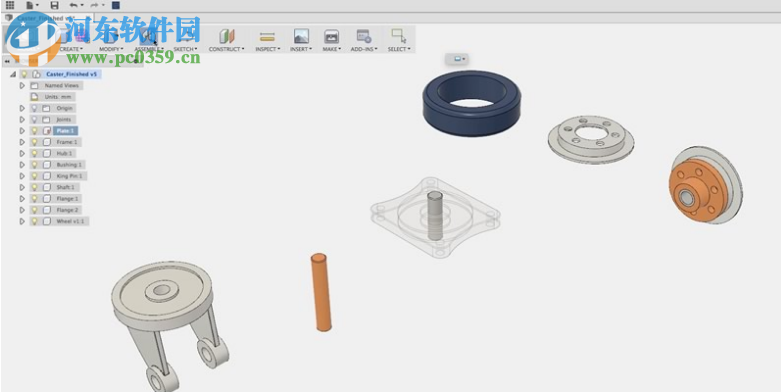Open the MAKE dropdown
781x392 pixels.
pyautogui.click(x=332, y=49)
